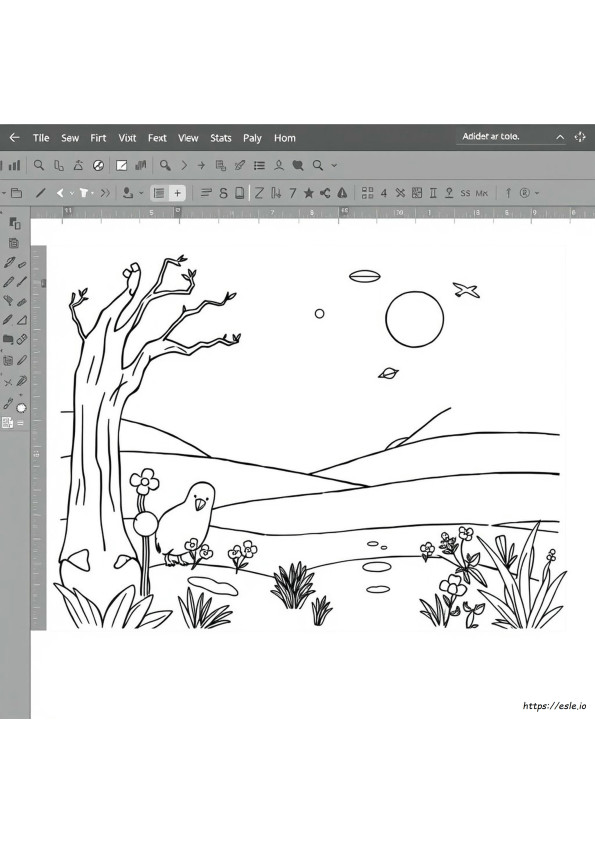Open the View menu
This screenshot has width=595, height=842.
tap(188, 138)
